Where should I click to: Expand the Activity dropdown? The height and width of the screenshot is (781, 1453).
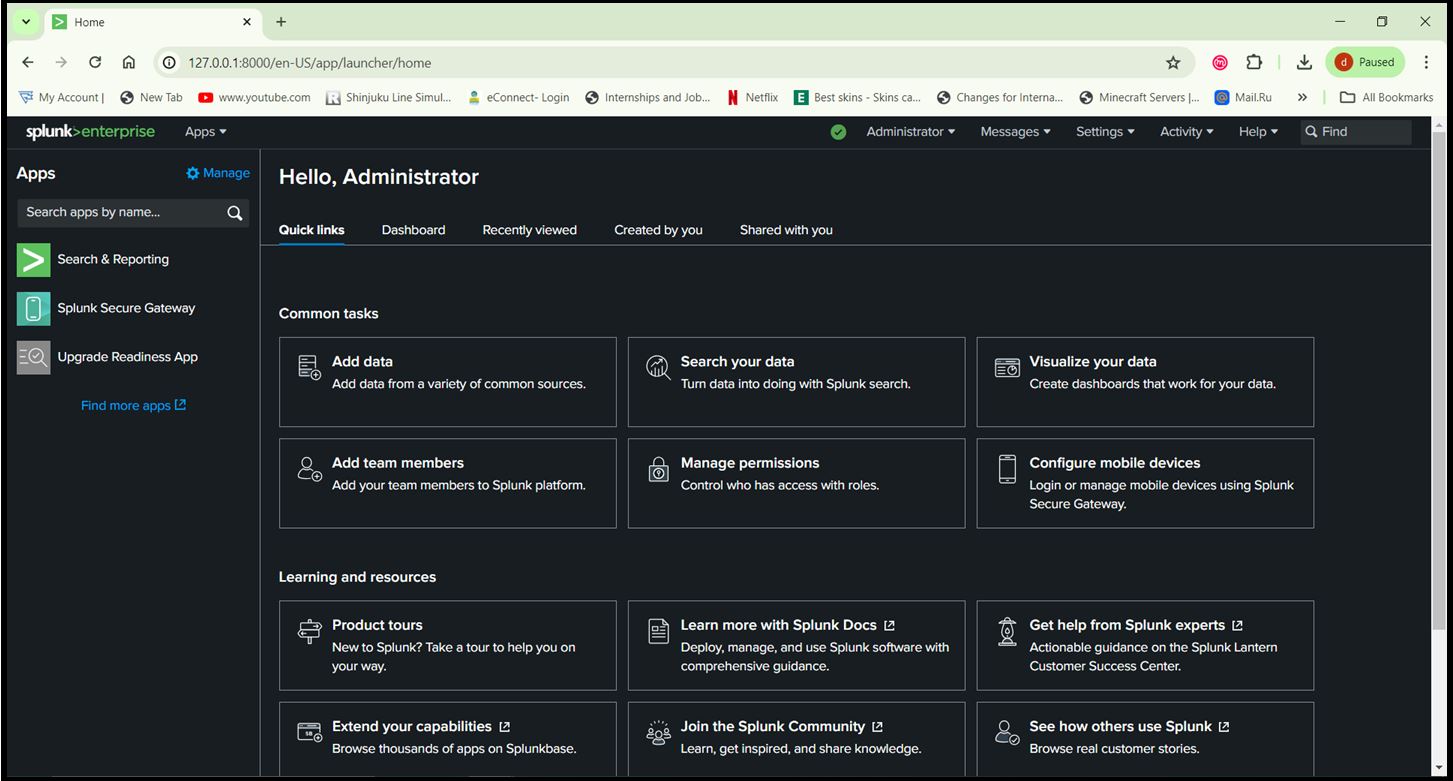[x=1185, y=131]
